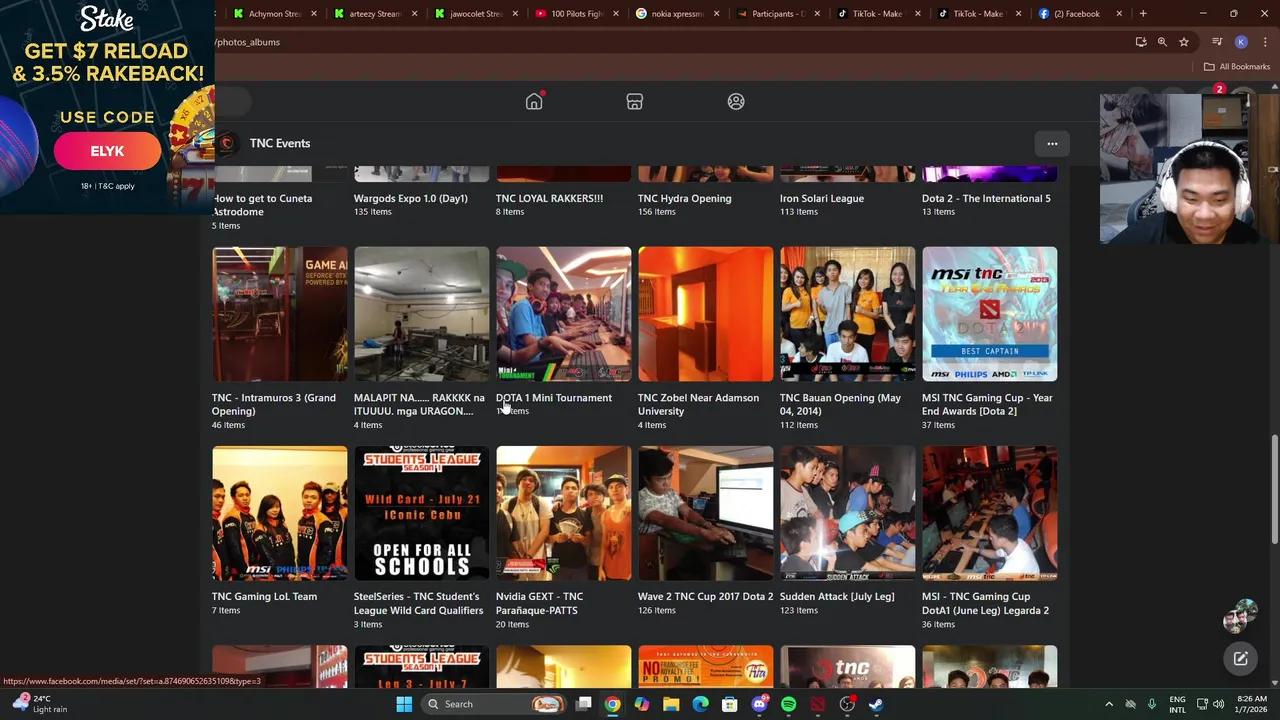Open Facebook Marketplace icon

pyautogui.click(x=634, y=102)
